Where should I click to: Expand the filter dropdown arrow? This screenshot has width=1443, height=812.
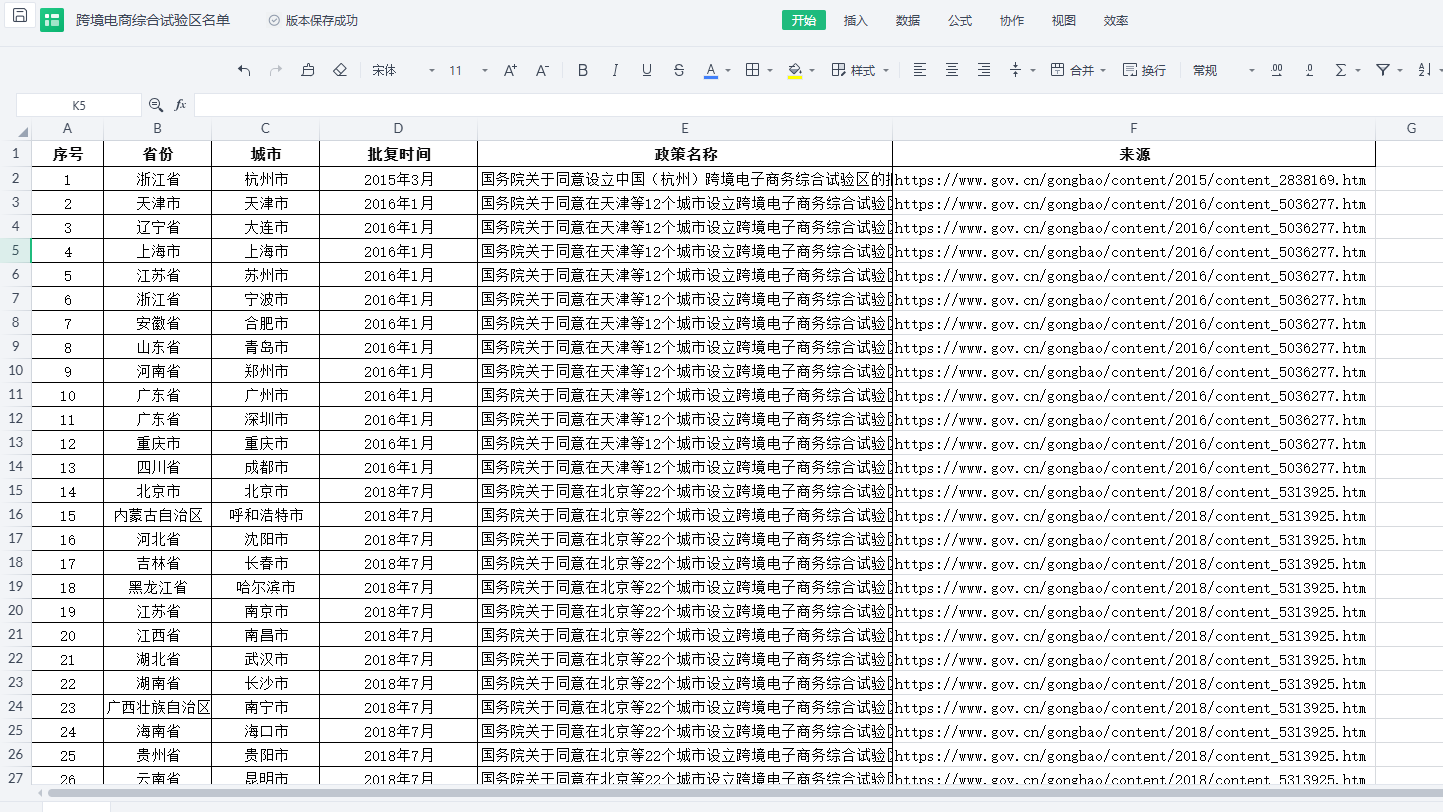point(1400,71)
